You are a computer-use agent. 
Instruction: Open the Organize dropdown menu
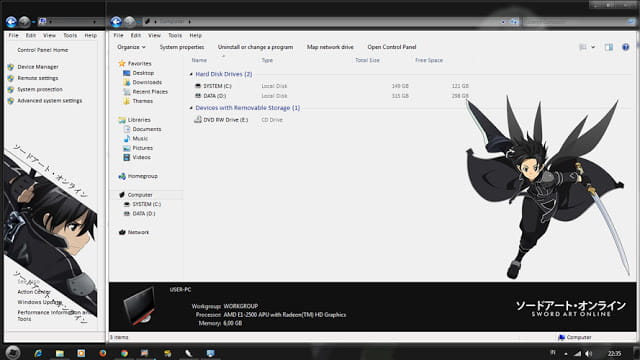(131, 47)
